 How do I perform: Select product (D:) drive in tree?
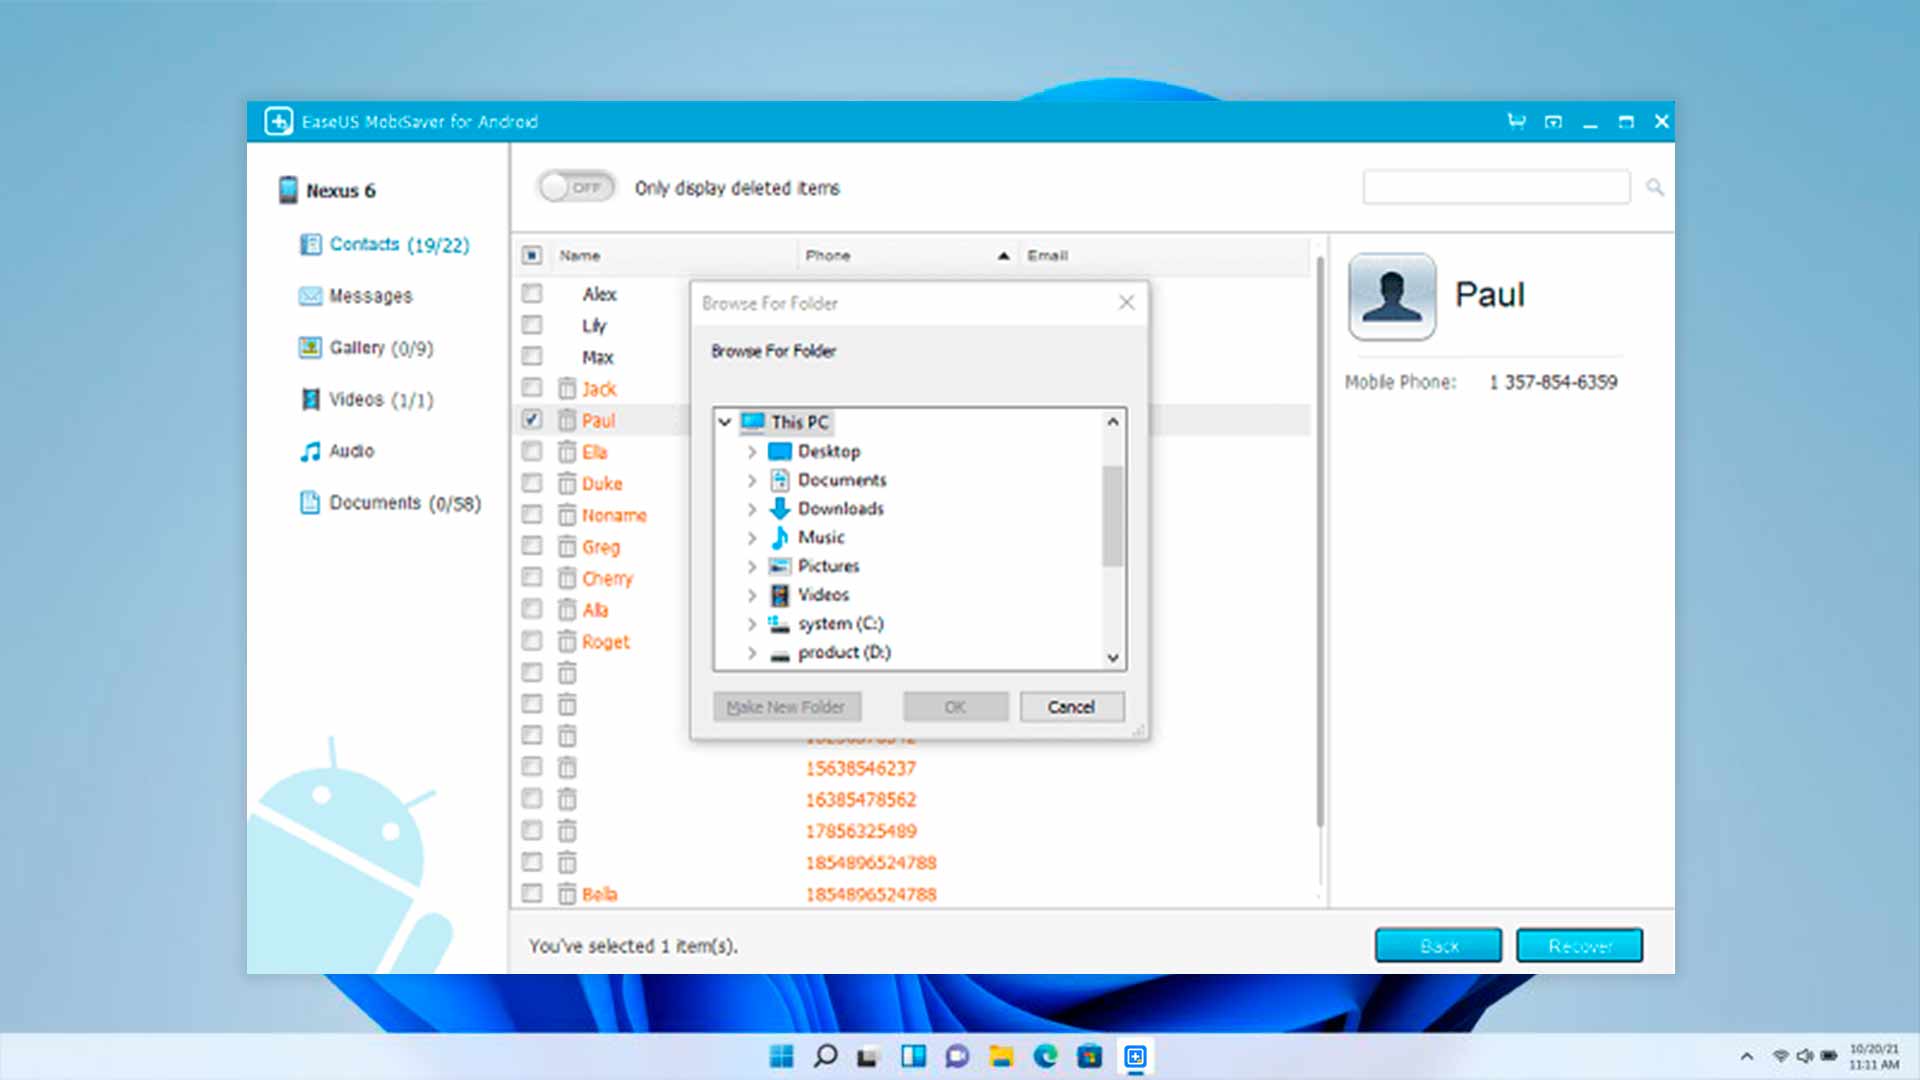pos(844,653)
